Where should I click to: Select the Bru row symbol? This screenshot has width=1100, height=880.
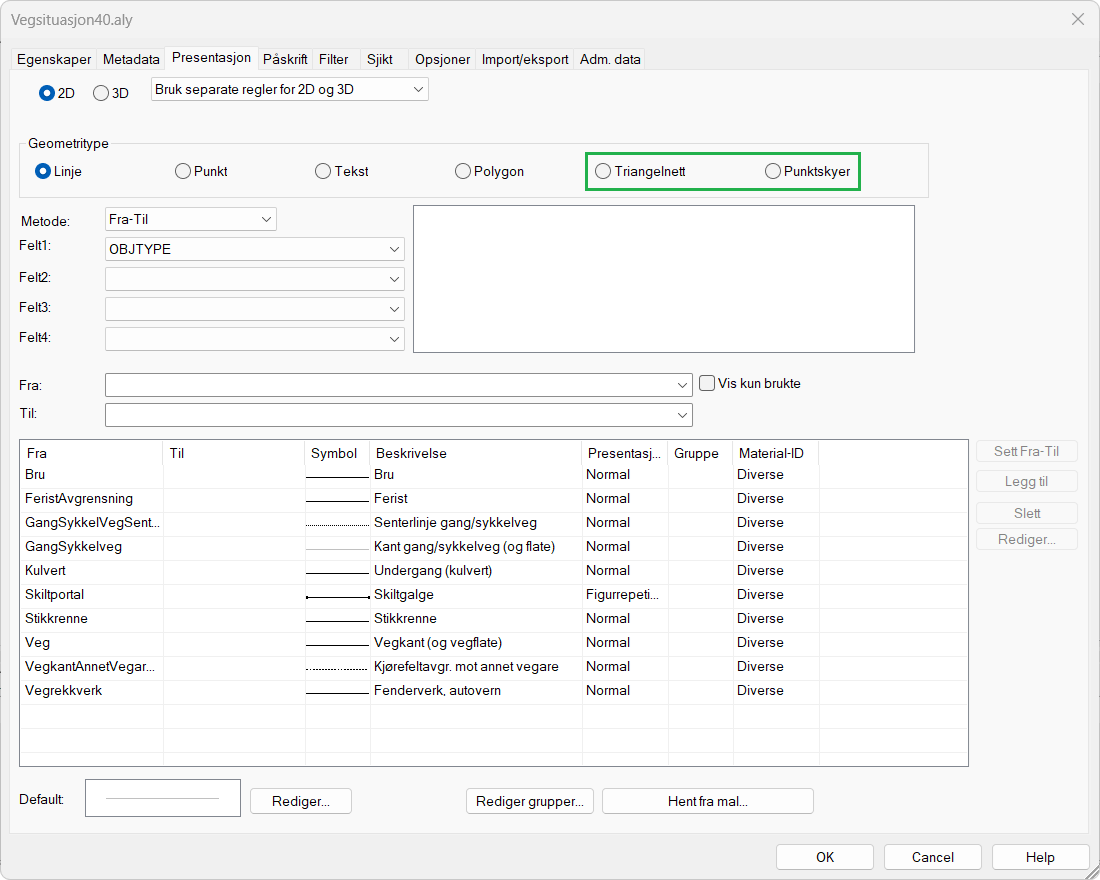point(337,475)
